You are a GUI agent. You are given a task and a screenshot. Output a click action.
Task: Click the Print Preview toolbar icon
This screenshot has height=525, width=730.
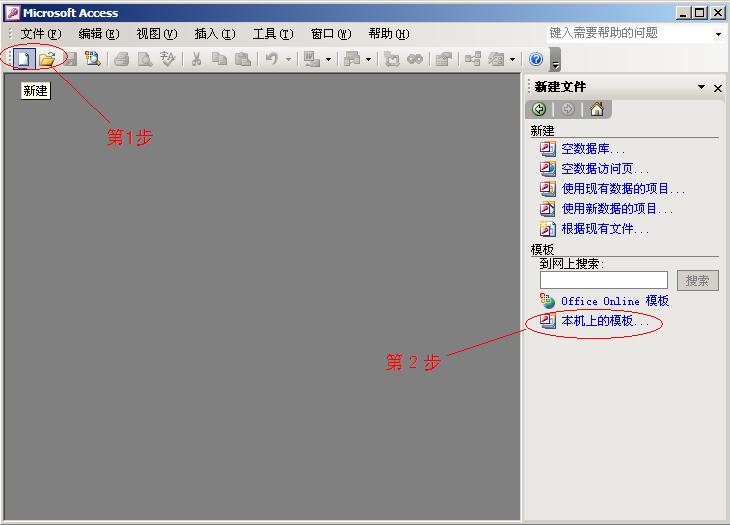point(145,59)
